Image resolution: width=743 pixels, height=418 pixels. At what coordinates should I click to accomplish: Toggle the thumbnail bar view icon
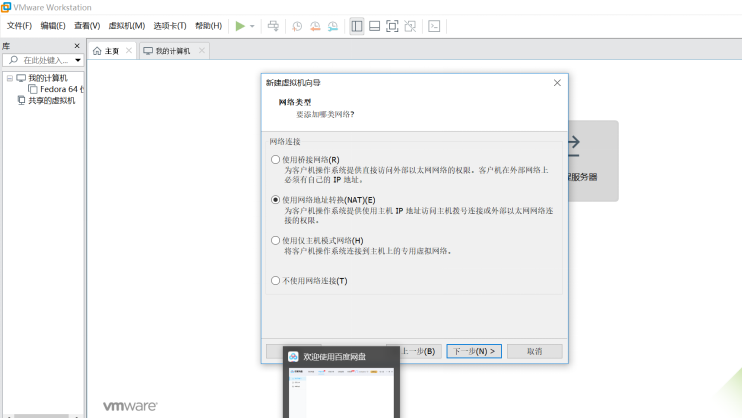(x=374, y=26)
